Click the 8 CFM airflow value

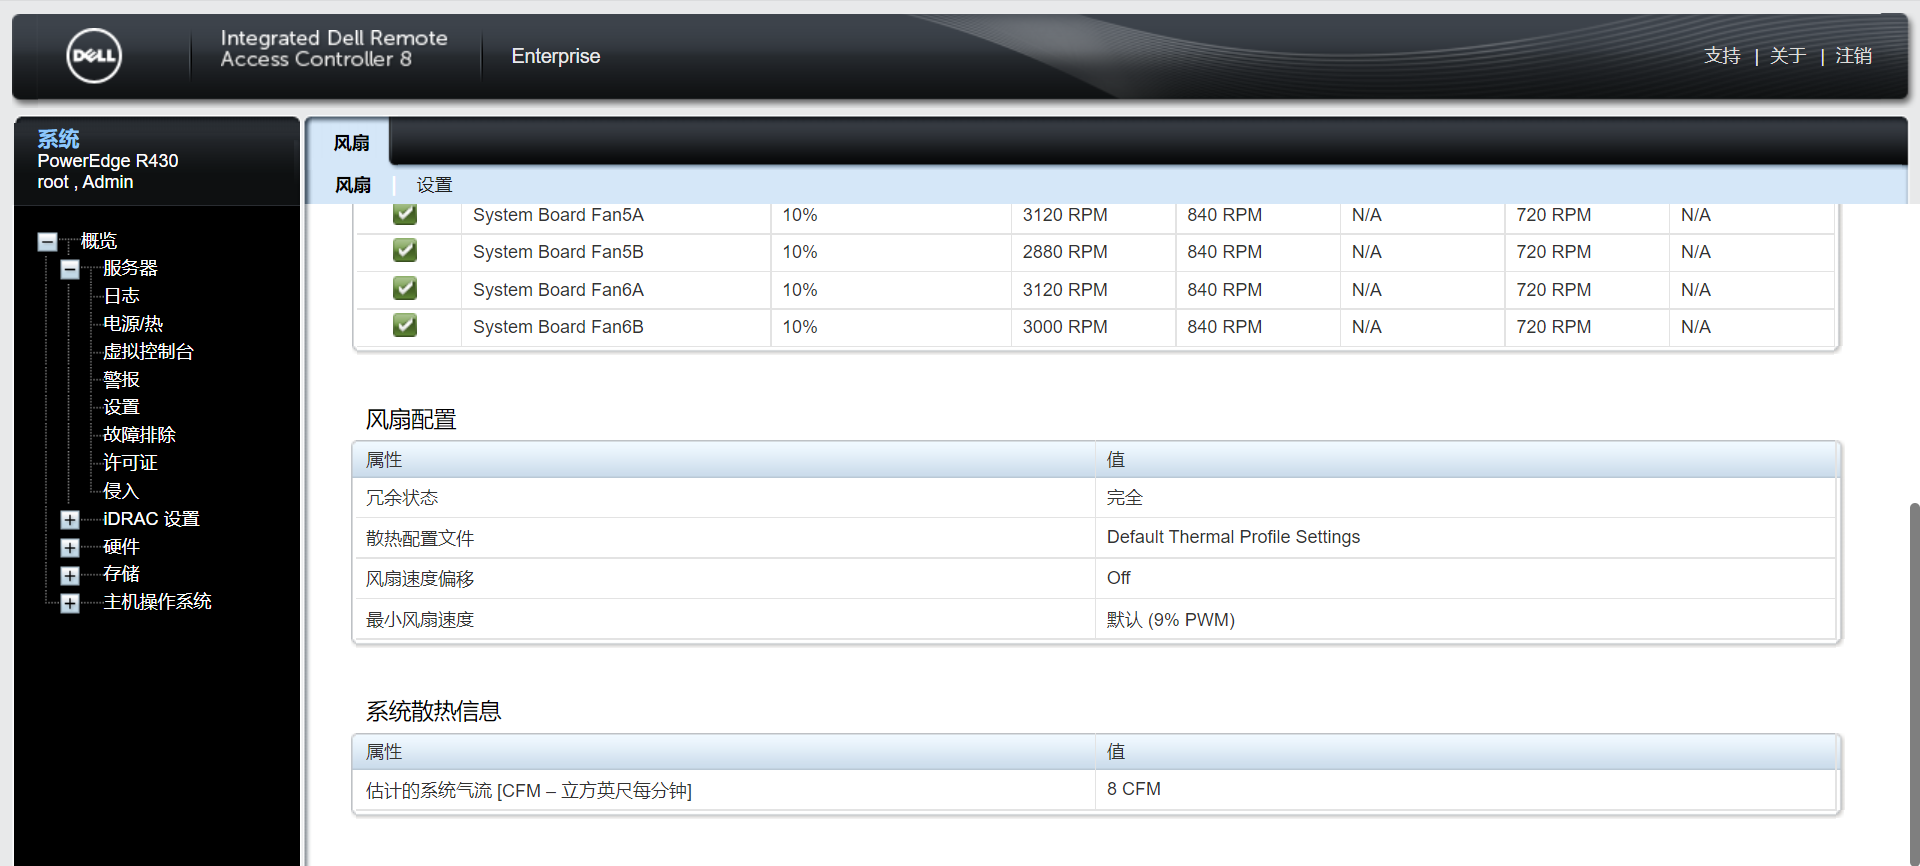click(x=1133, y=789)
